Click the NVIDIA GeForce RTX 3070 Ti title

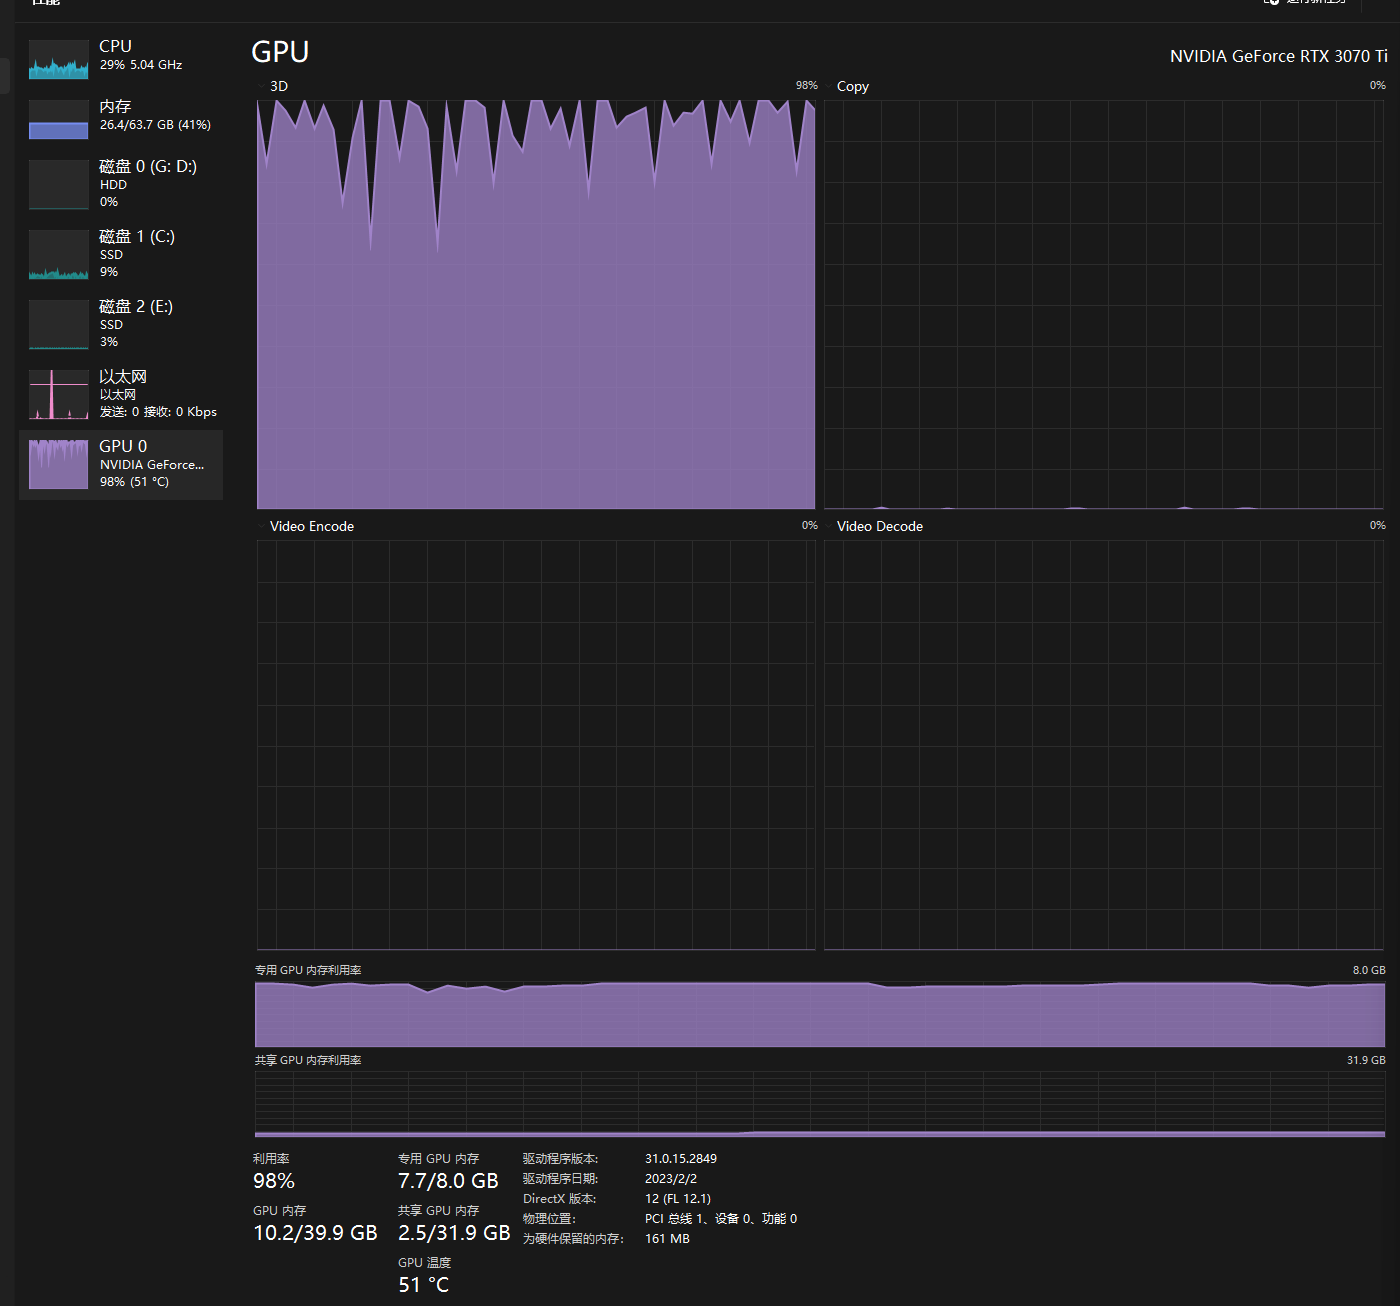point(1279,56)
